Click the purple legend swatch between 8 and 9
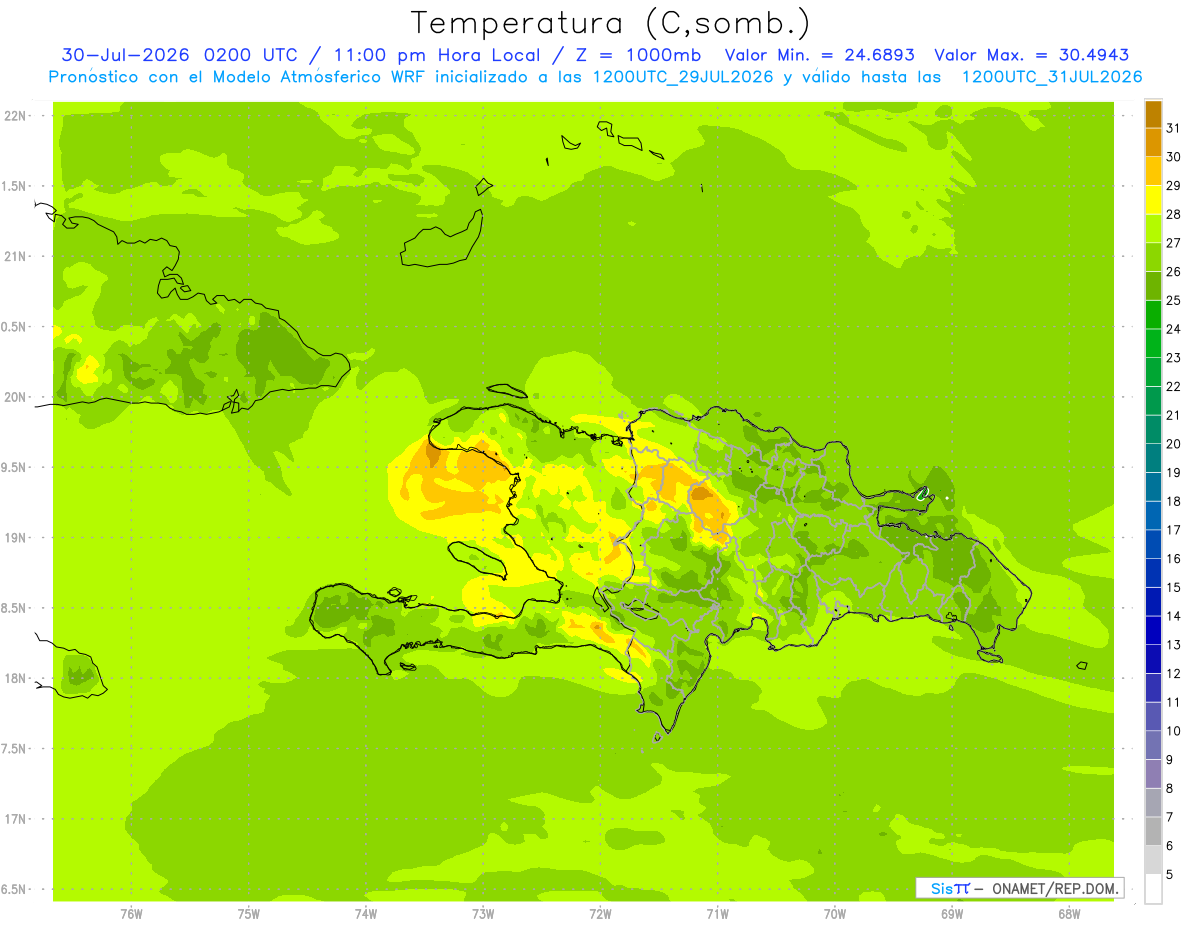 coord(1153,774)
